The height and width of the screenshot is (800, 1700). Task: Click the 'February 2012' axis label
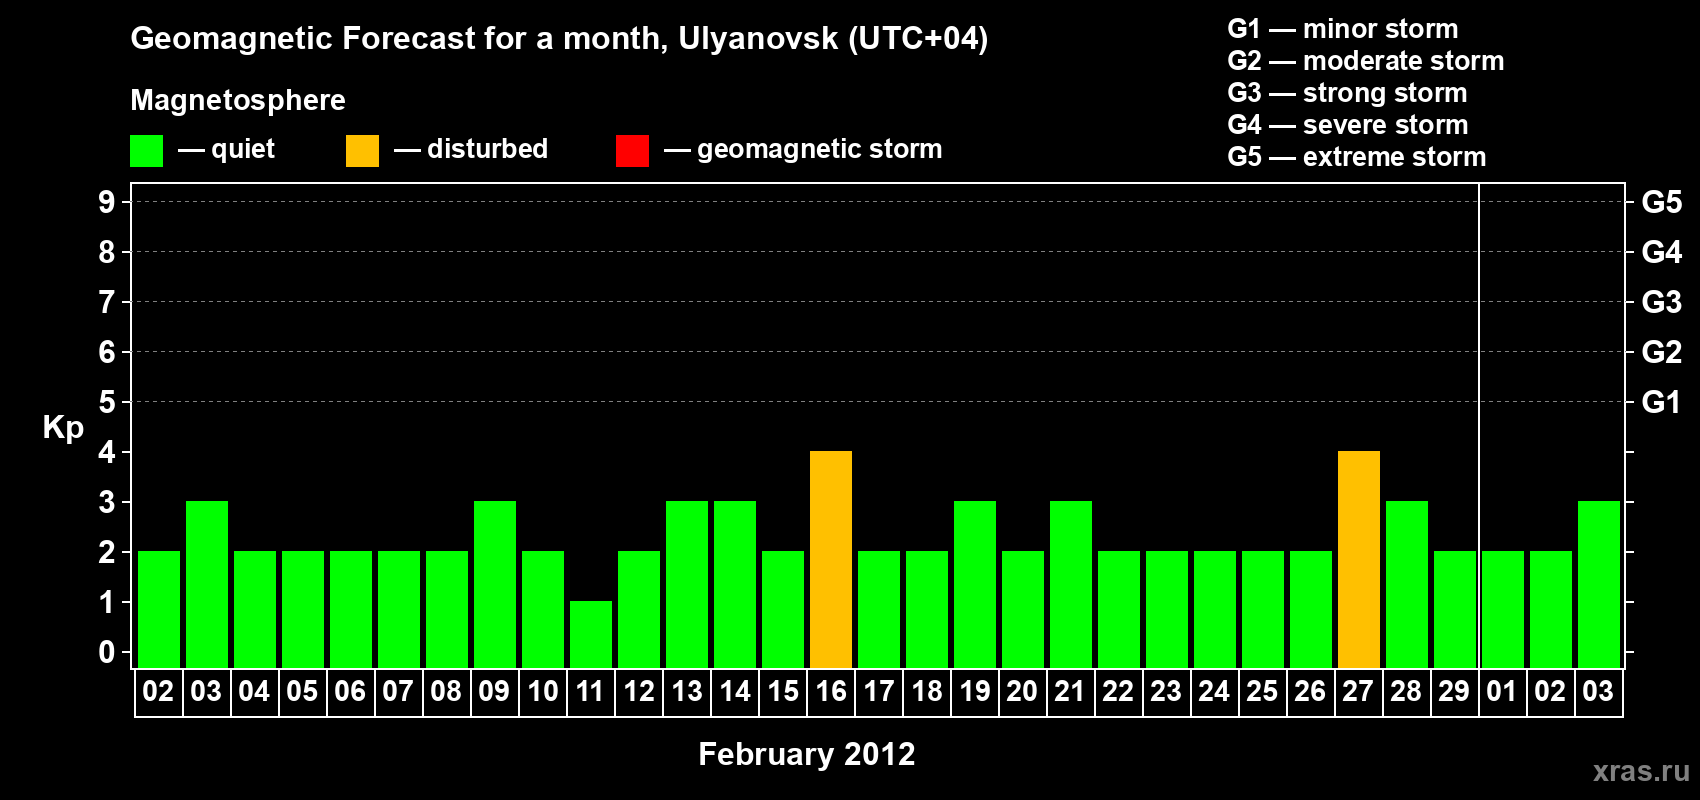[807, 754]
